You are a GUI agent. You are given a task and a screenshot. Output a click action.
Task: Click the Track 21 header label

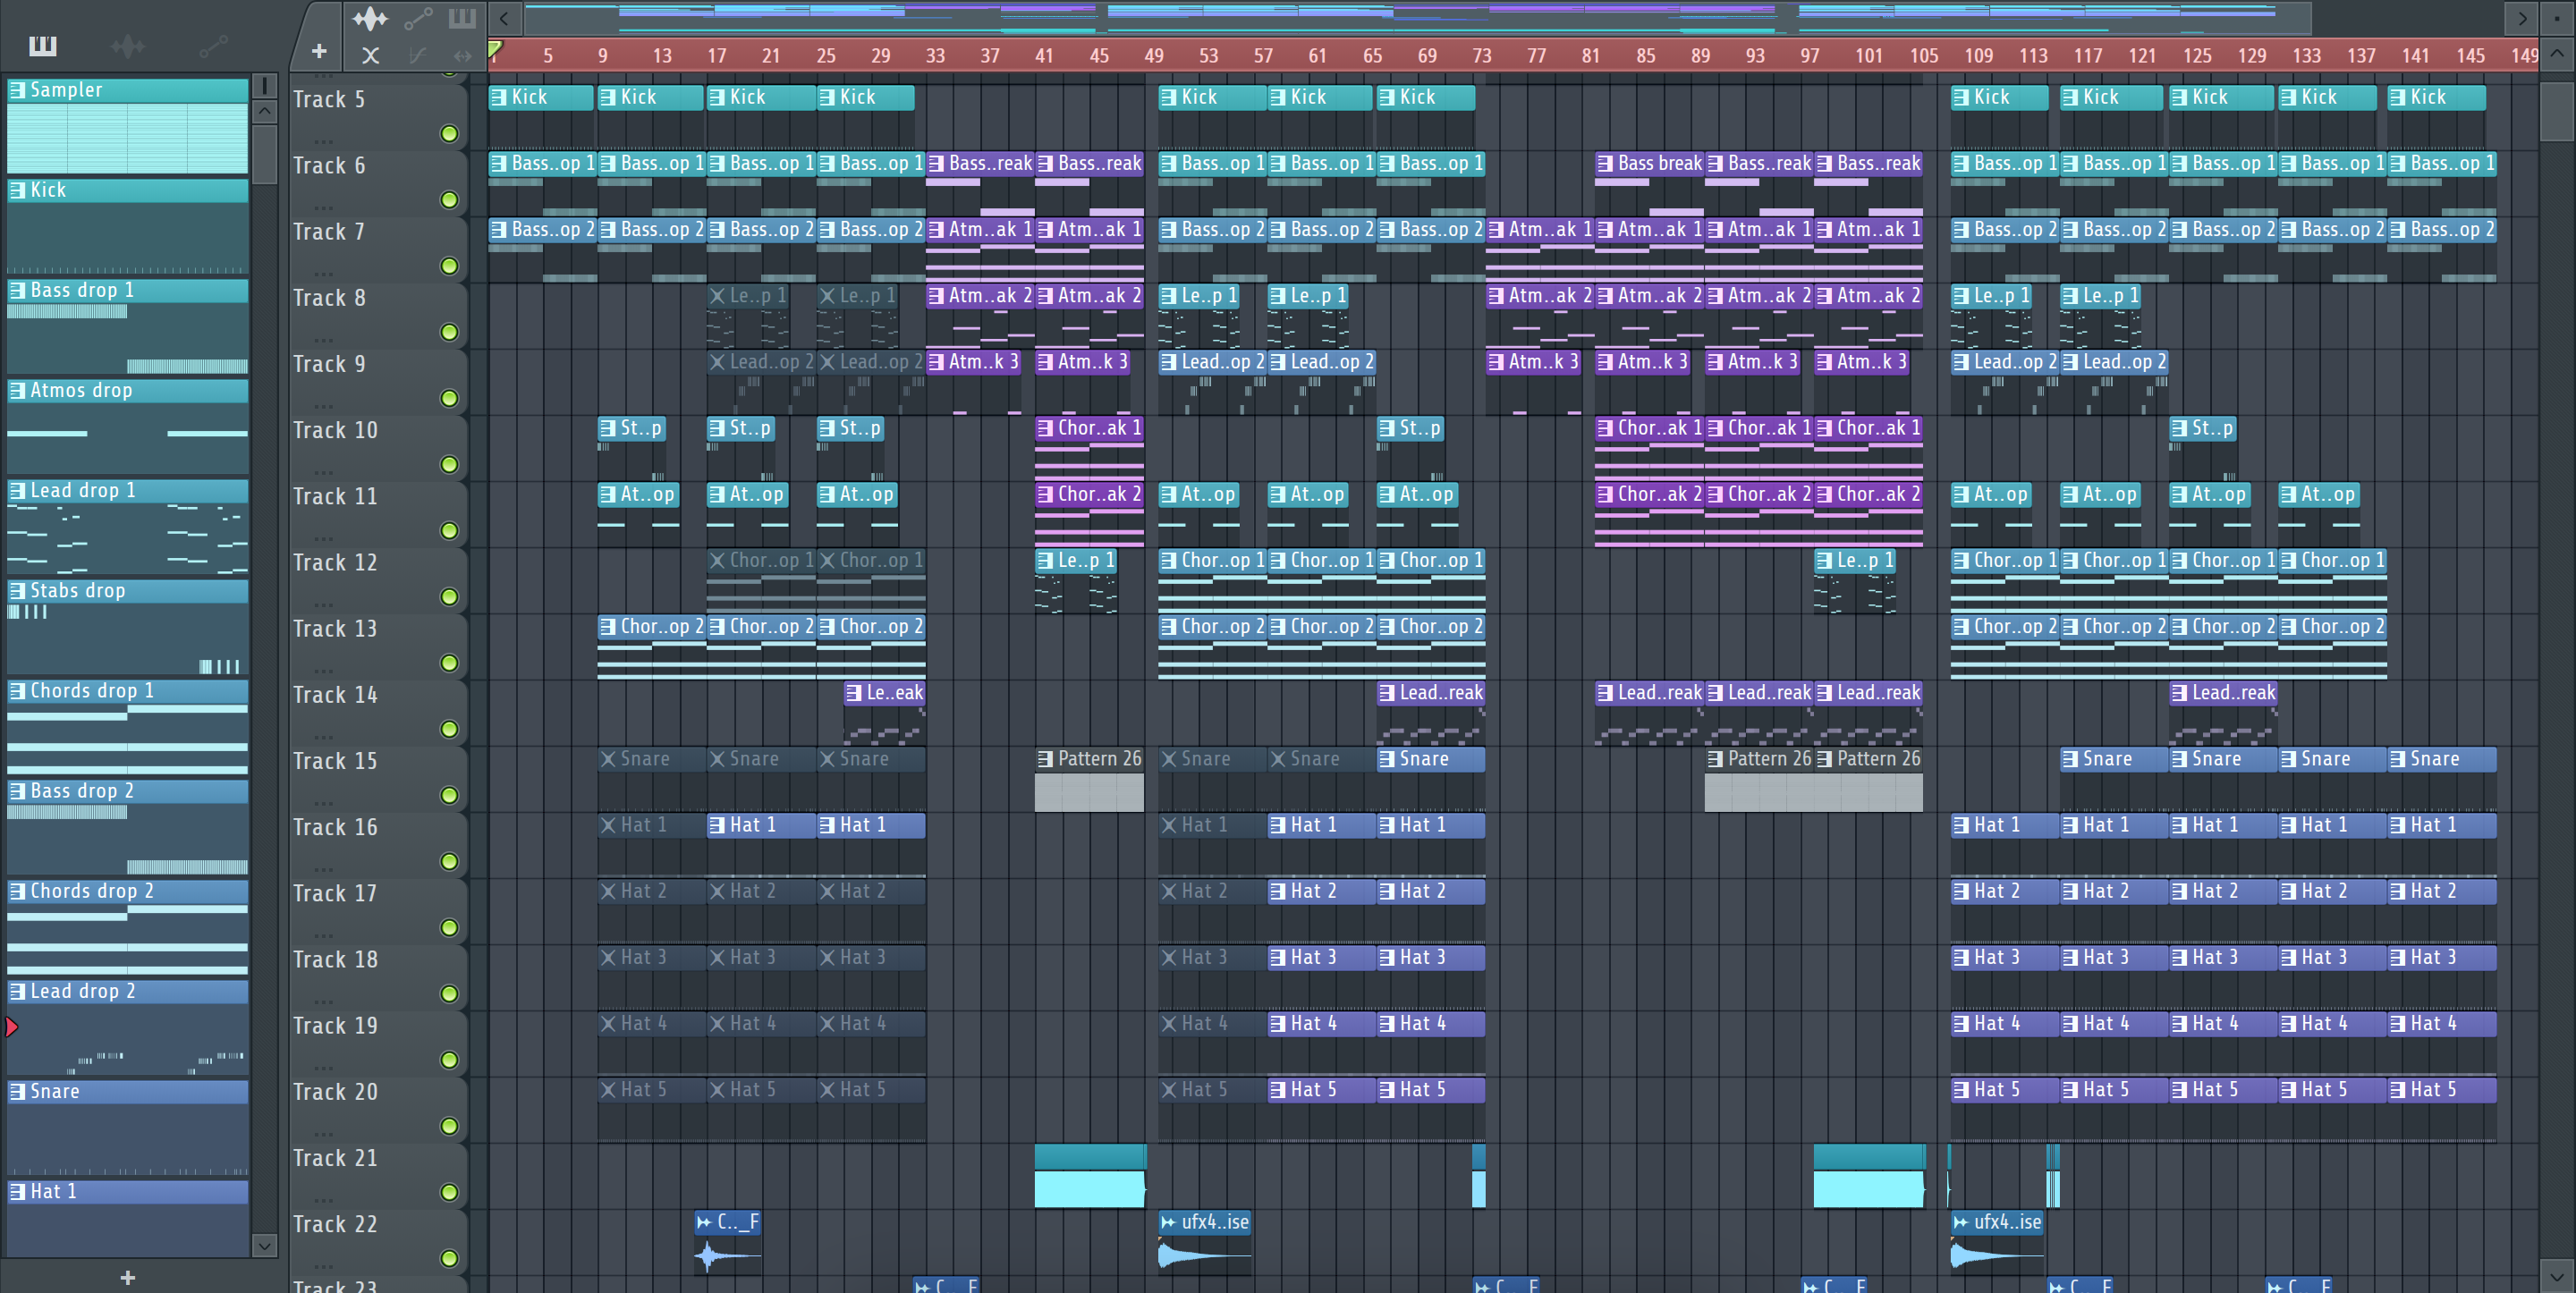point(335,1158)
